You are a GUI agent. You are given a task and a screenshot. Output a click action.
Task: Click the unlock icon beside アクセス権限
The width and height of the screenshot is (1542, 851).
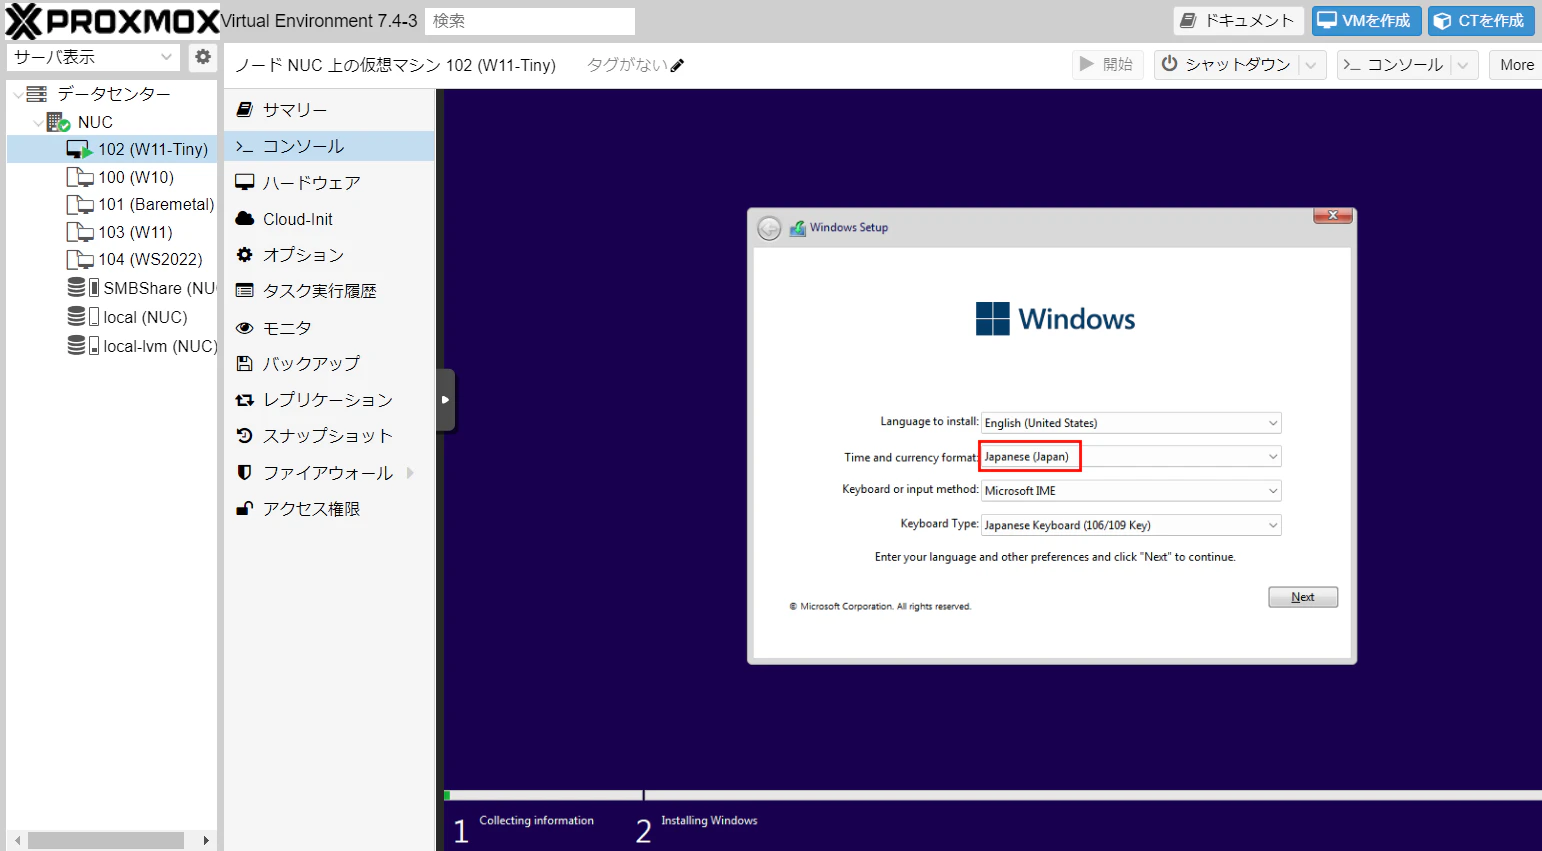point(244,509)
